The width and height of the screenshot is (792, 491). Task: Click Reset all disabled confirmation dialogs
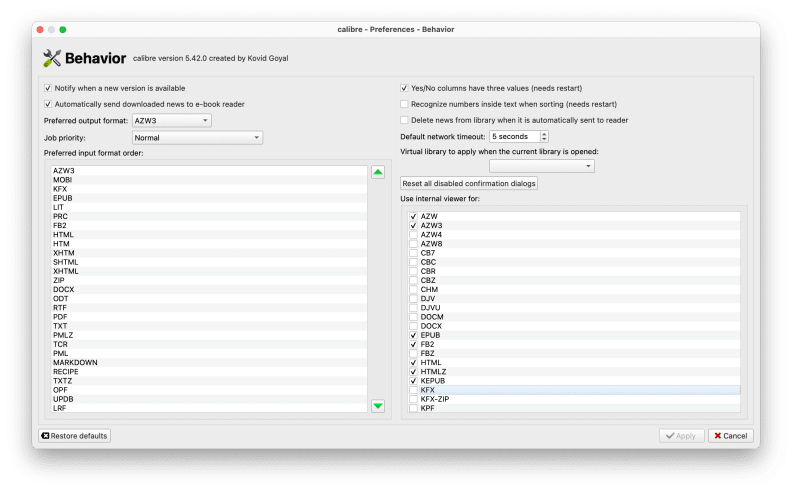tap(469, 183)
